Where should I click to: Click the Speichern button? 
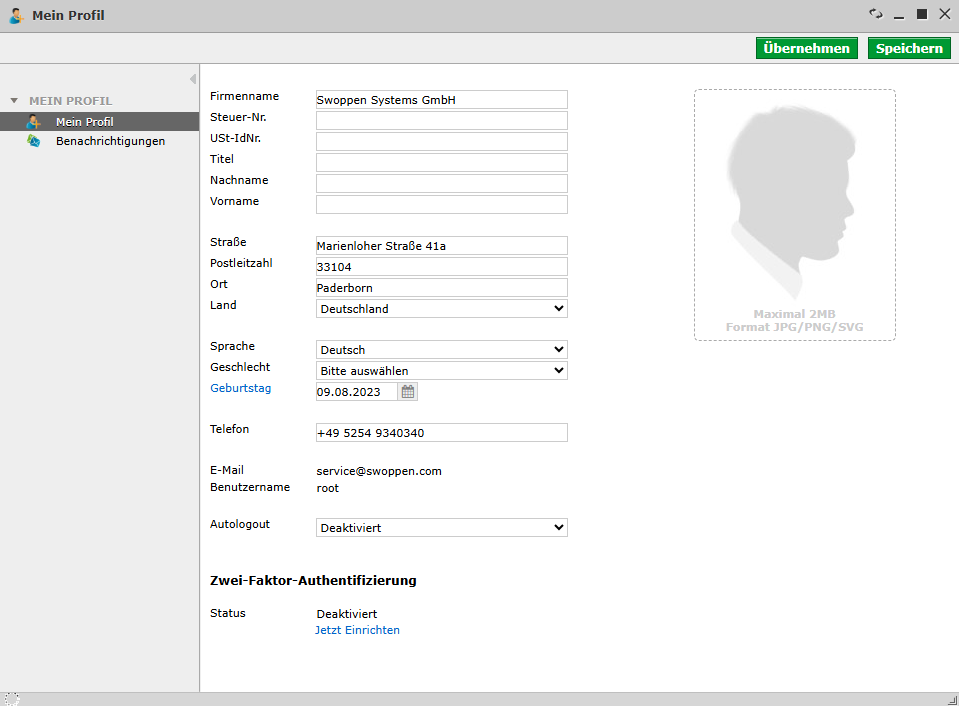tap(908, 47)
